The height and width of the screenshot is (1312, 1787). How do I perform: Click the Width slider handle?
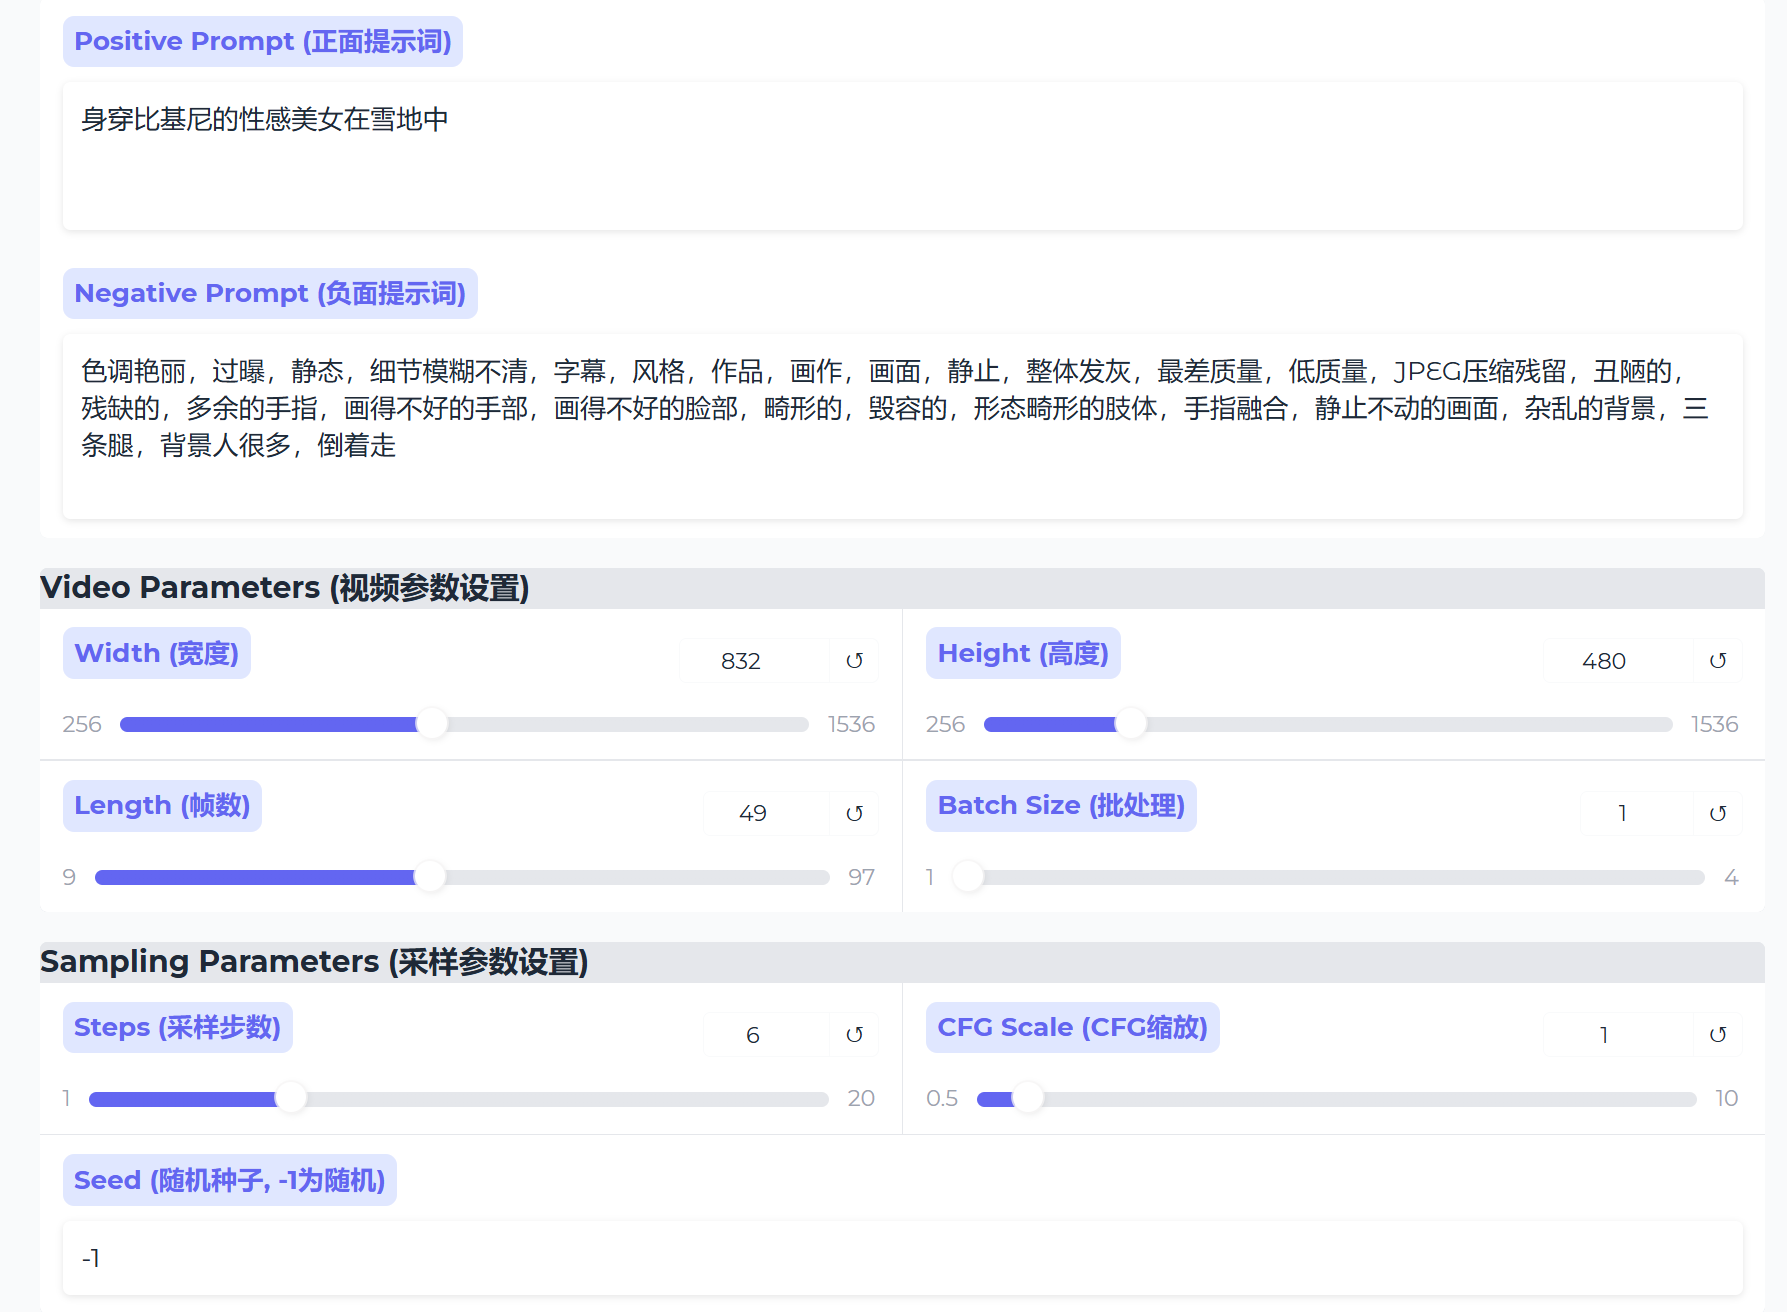click(x=432, y=723)
